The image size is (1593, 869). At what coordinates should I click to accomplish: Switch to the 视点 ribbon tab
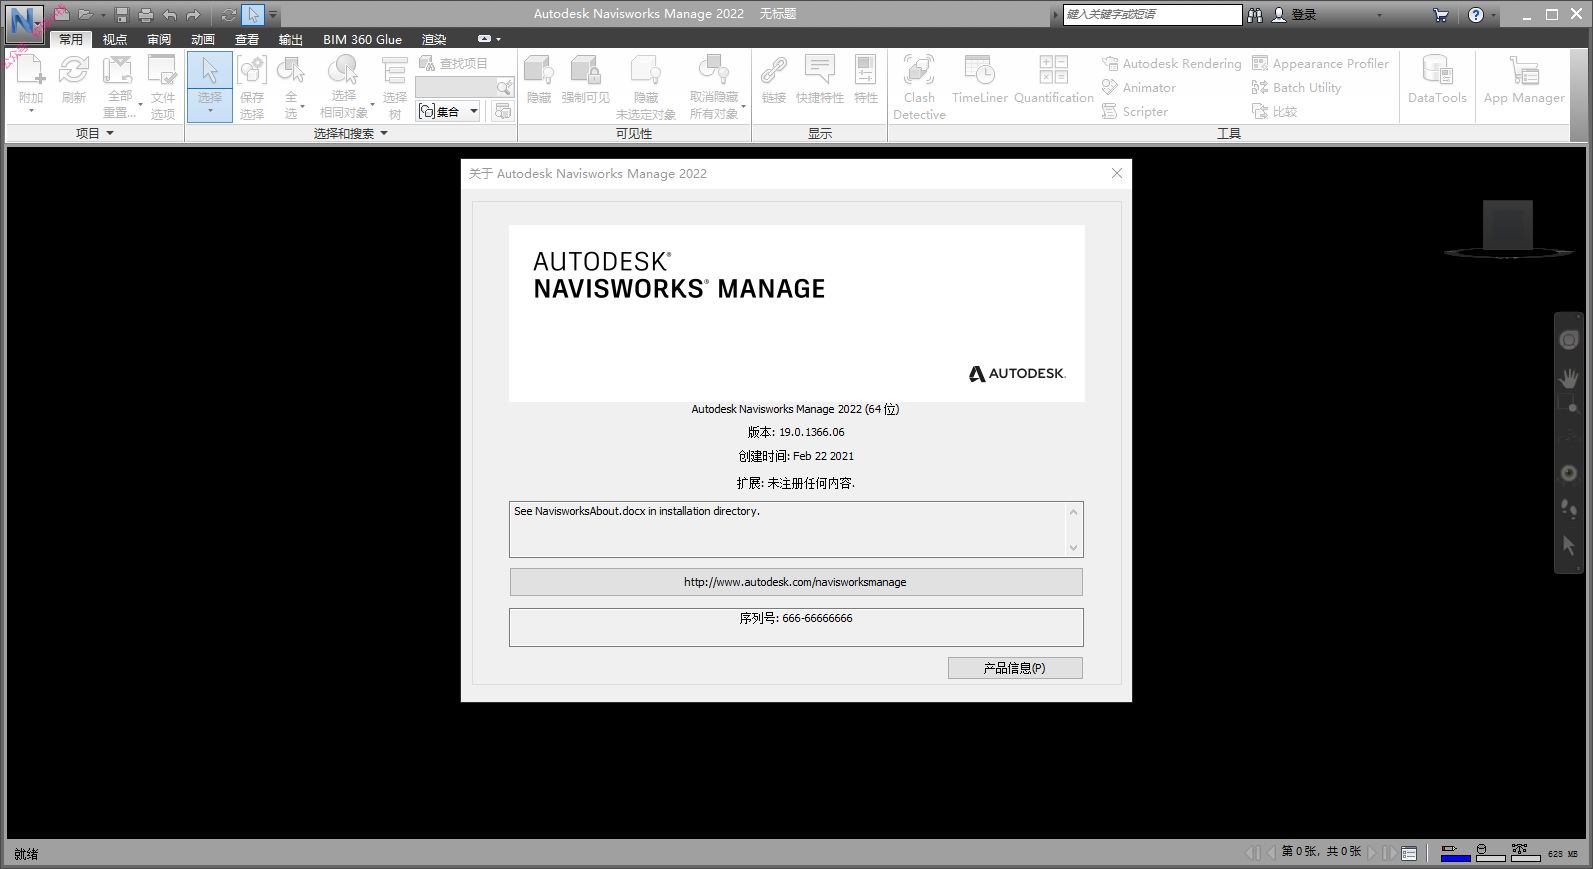[x=115, y=39]
